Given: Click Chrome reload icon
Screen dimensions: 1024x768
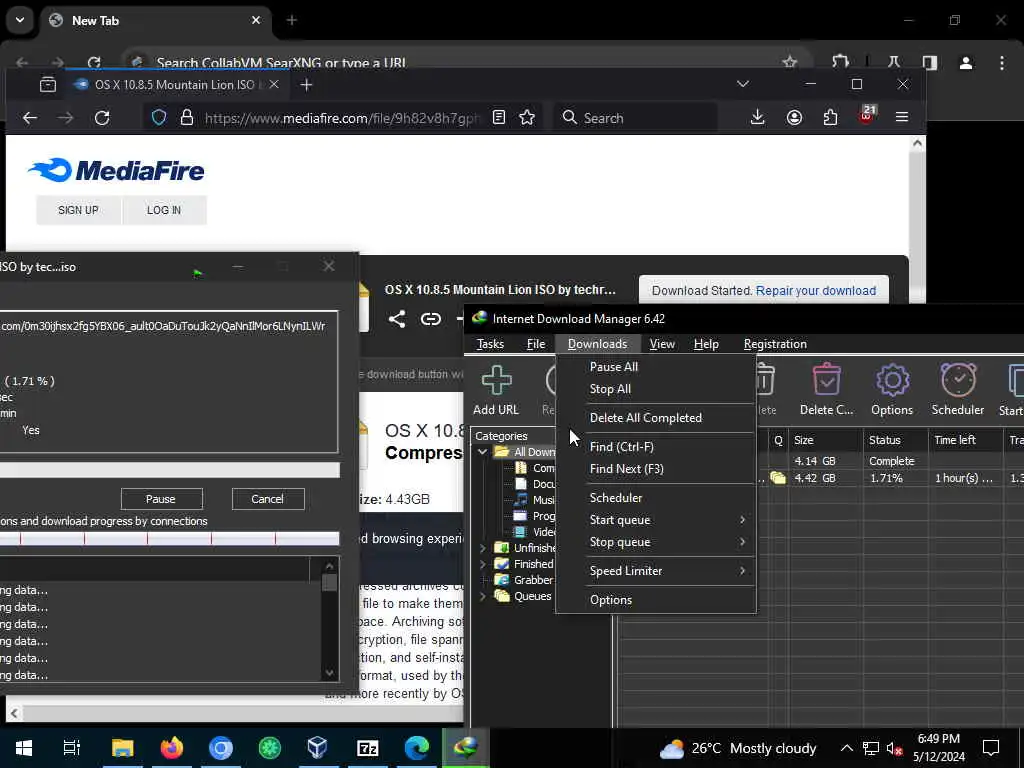Looking at the screenshot, I should [94, 63].
